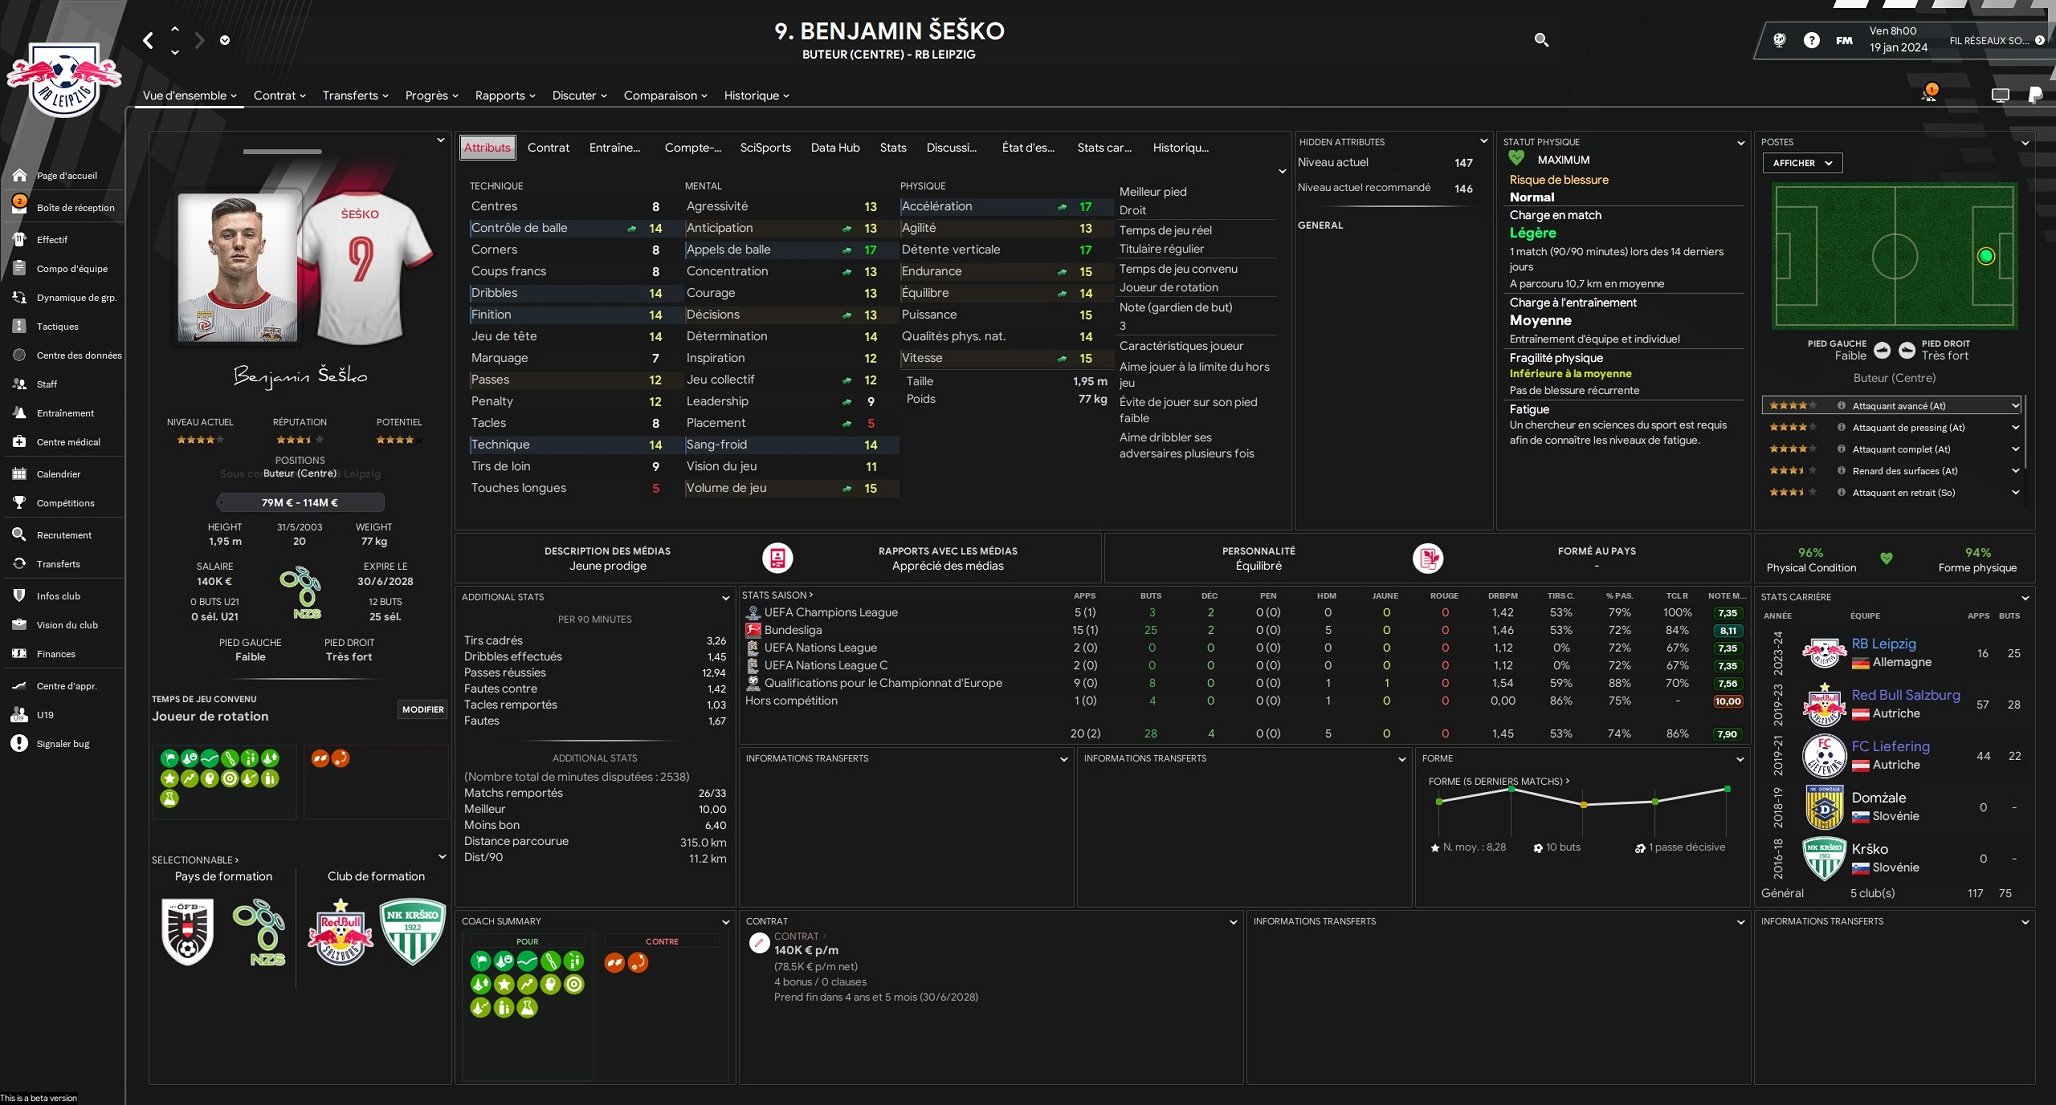This screenshot has height=1105, width=2056.
Task: Open the Afficher dropdown in Postes panel
Action: click(x=1802, y=163)
